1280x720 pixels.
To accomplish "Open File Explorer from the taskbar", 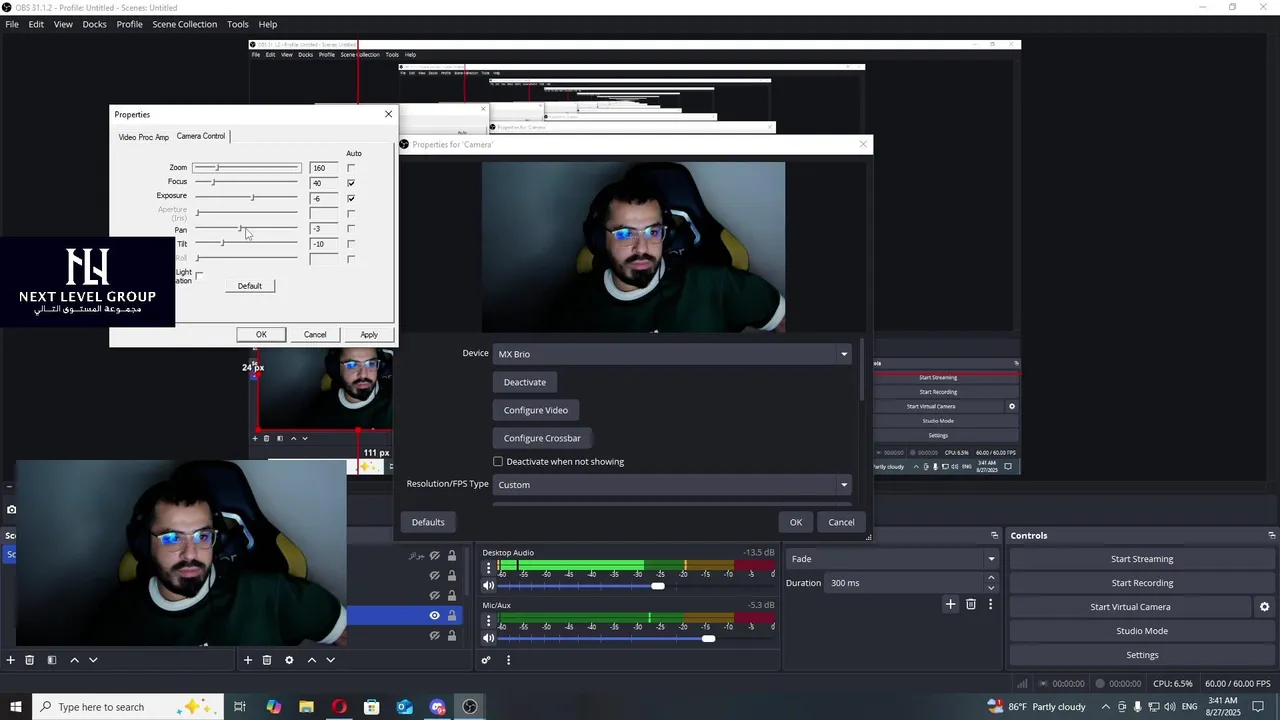I will [307, 707].
